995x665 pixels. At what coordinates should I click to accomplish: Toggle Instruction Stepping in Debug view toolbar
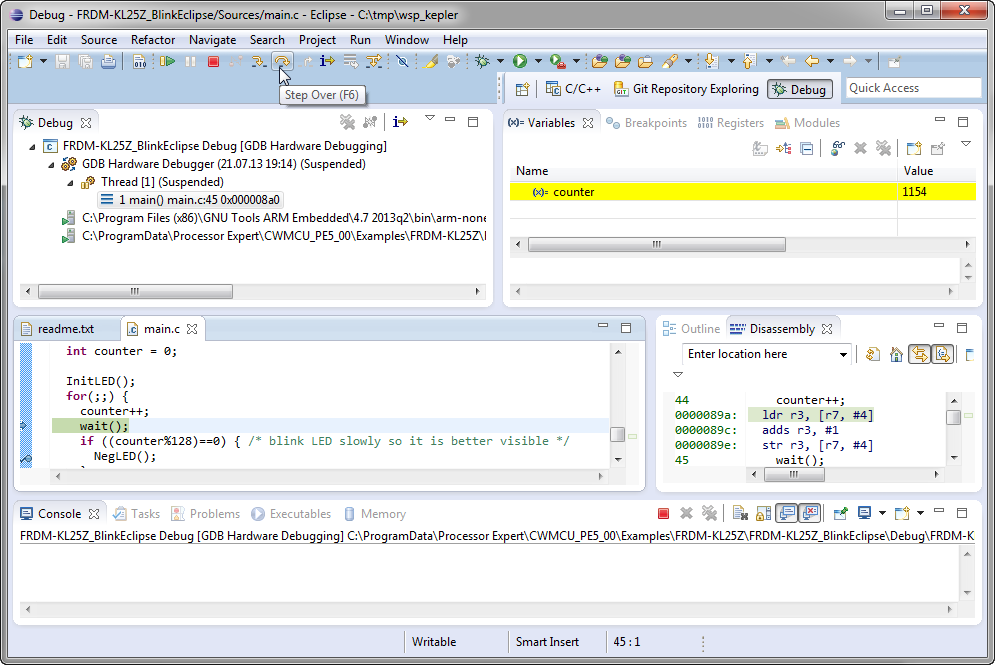400,122
